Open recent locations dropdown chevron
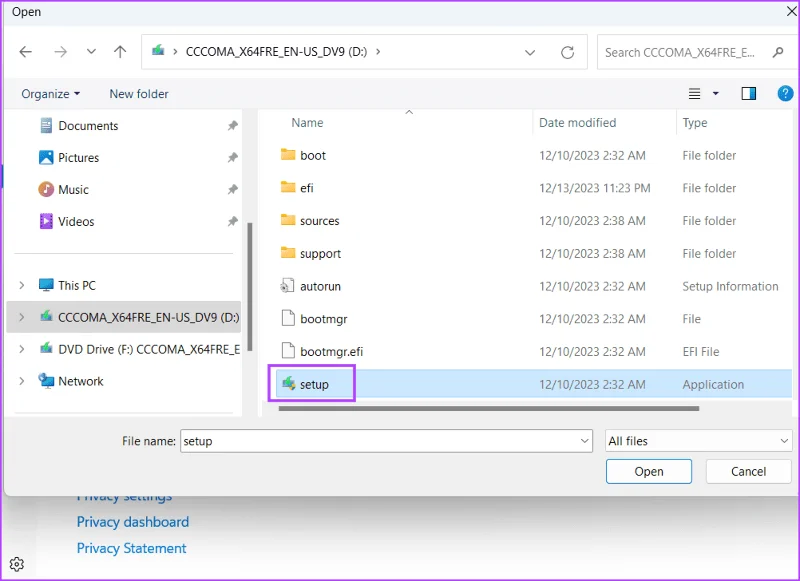800x581 pixels. [x=91, y=52]
